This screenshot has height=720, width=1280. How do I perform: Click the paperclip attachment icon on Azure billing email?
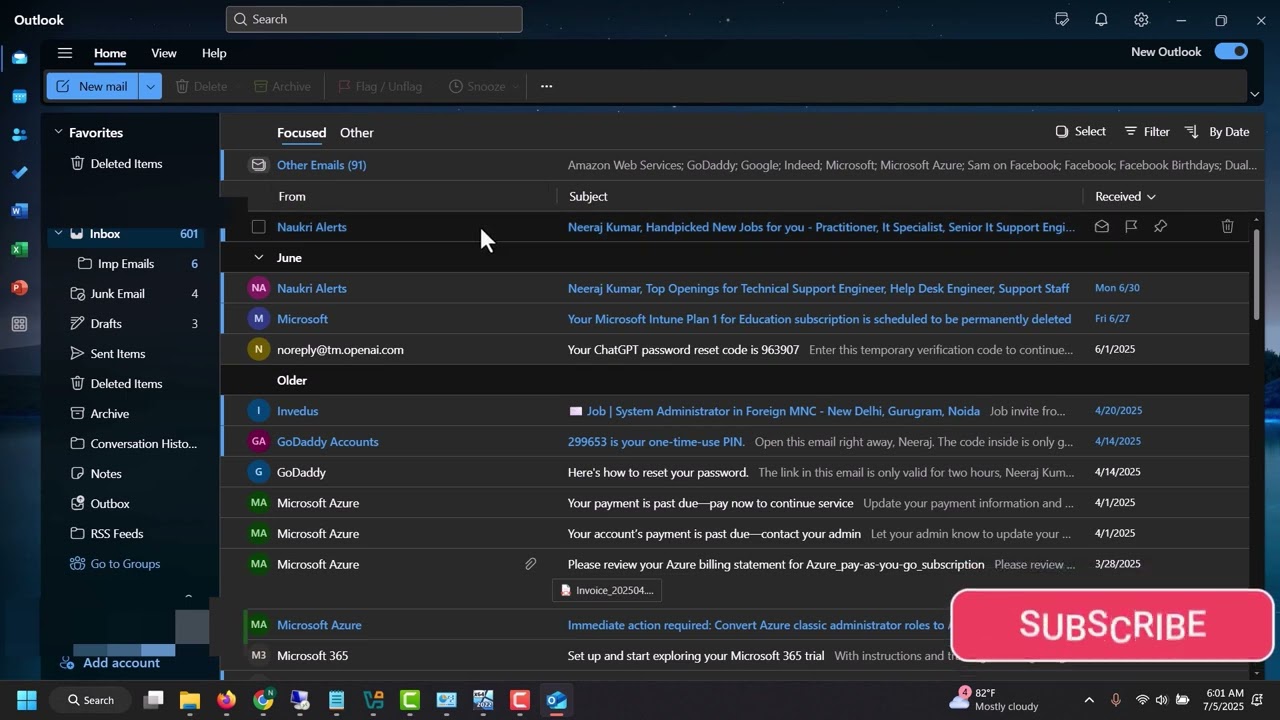(531, 564)
